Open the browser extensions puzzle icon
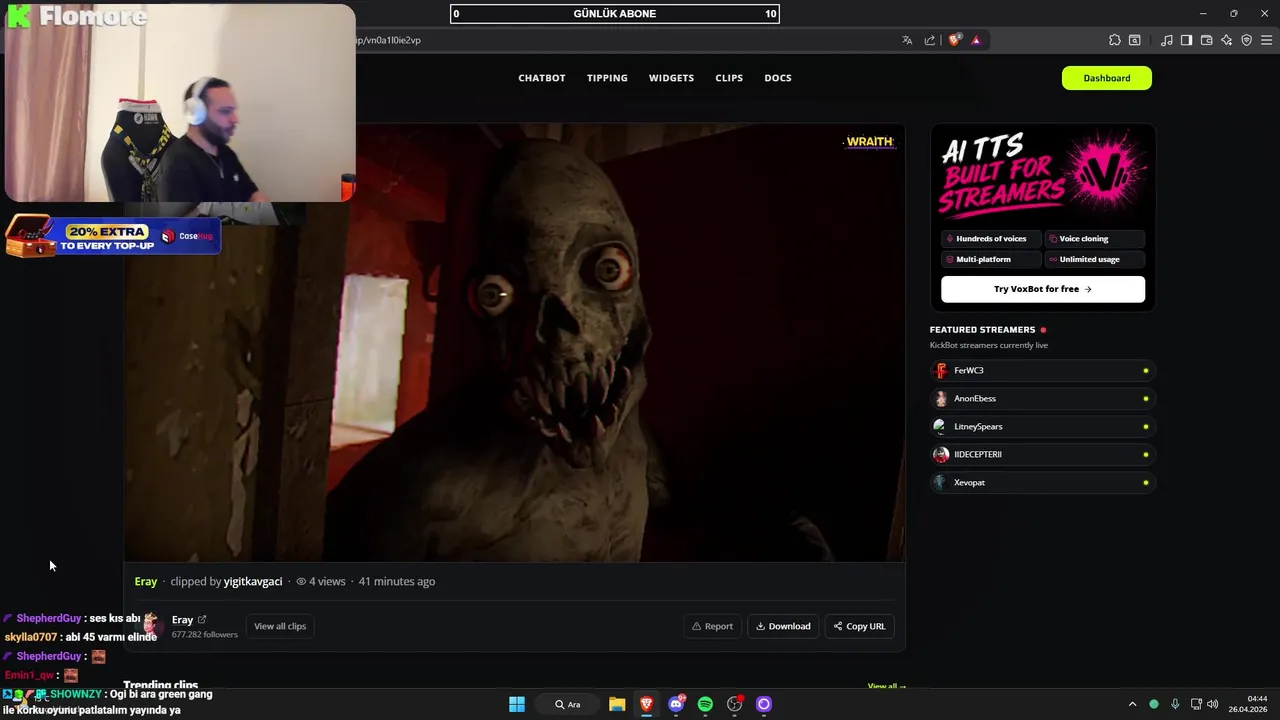The width and height of the screenshot is (1280, 720). 1115,40
